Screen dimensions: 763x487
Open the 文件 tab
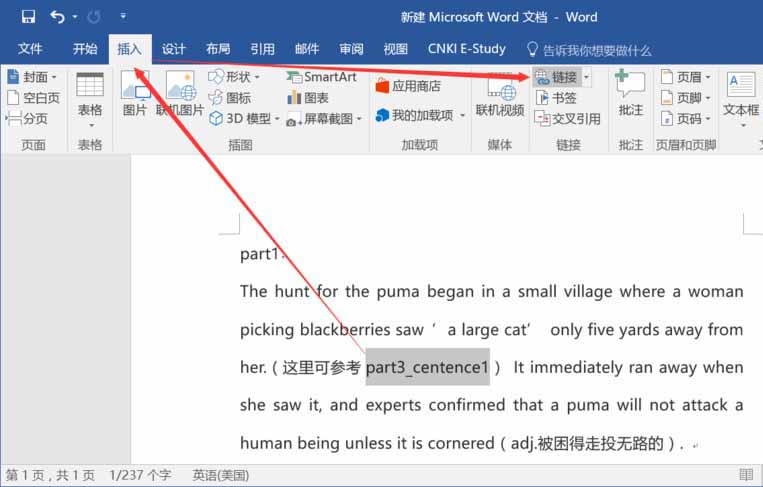30,49
